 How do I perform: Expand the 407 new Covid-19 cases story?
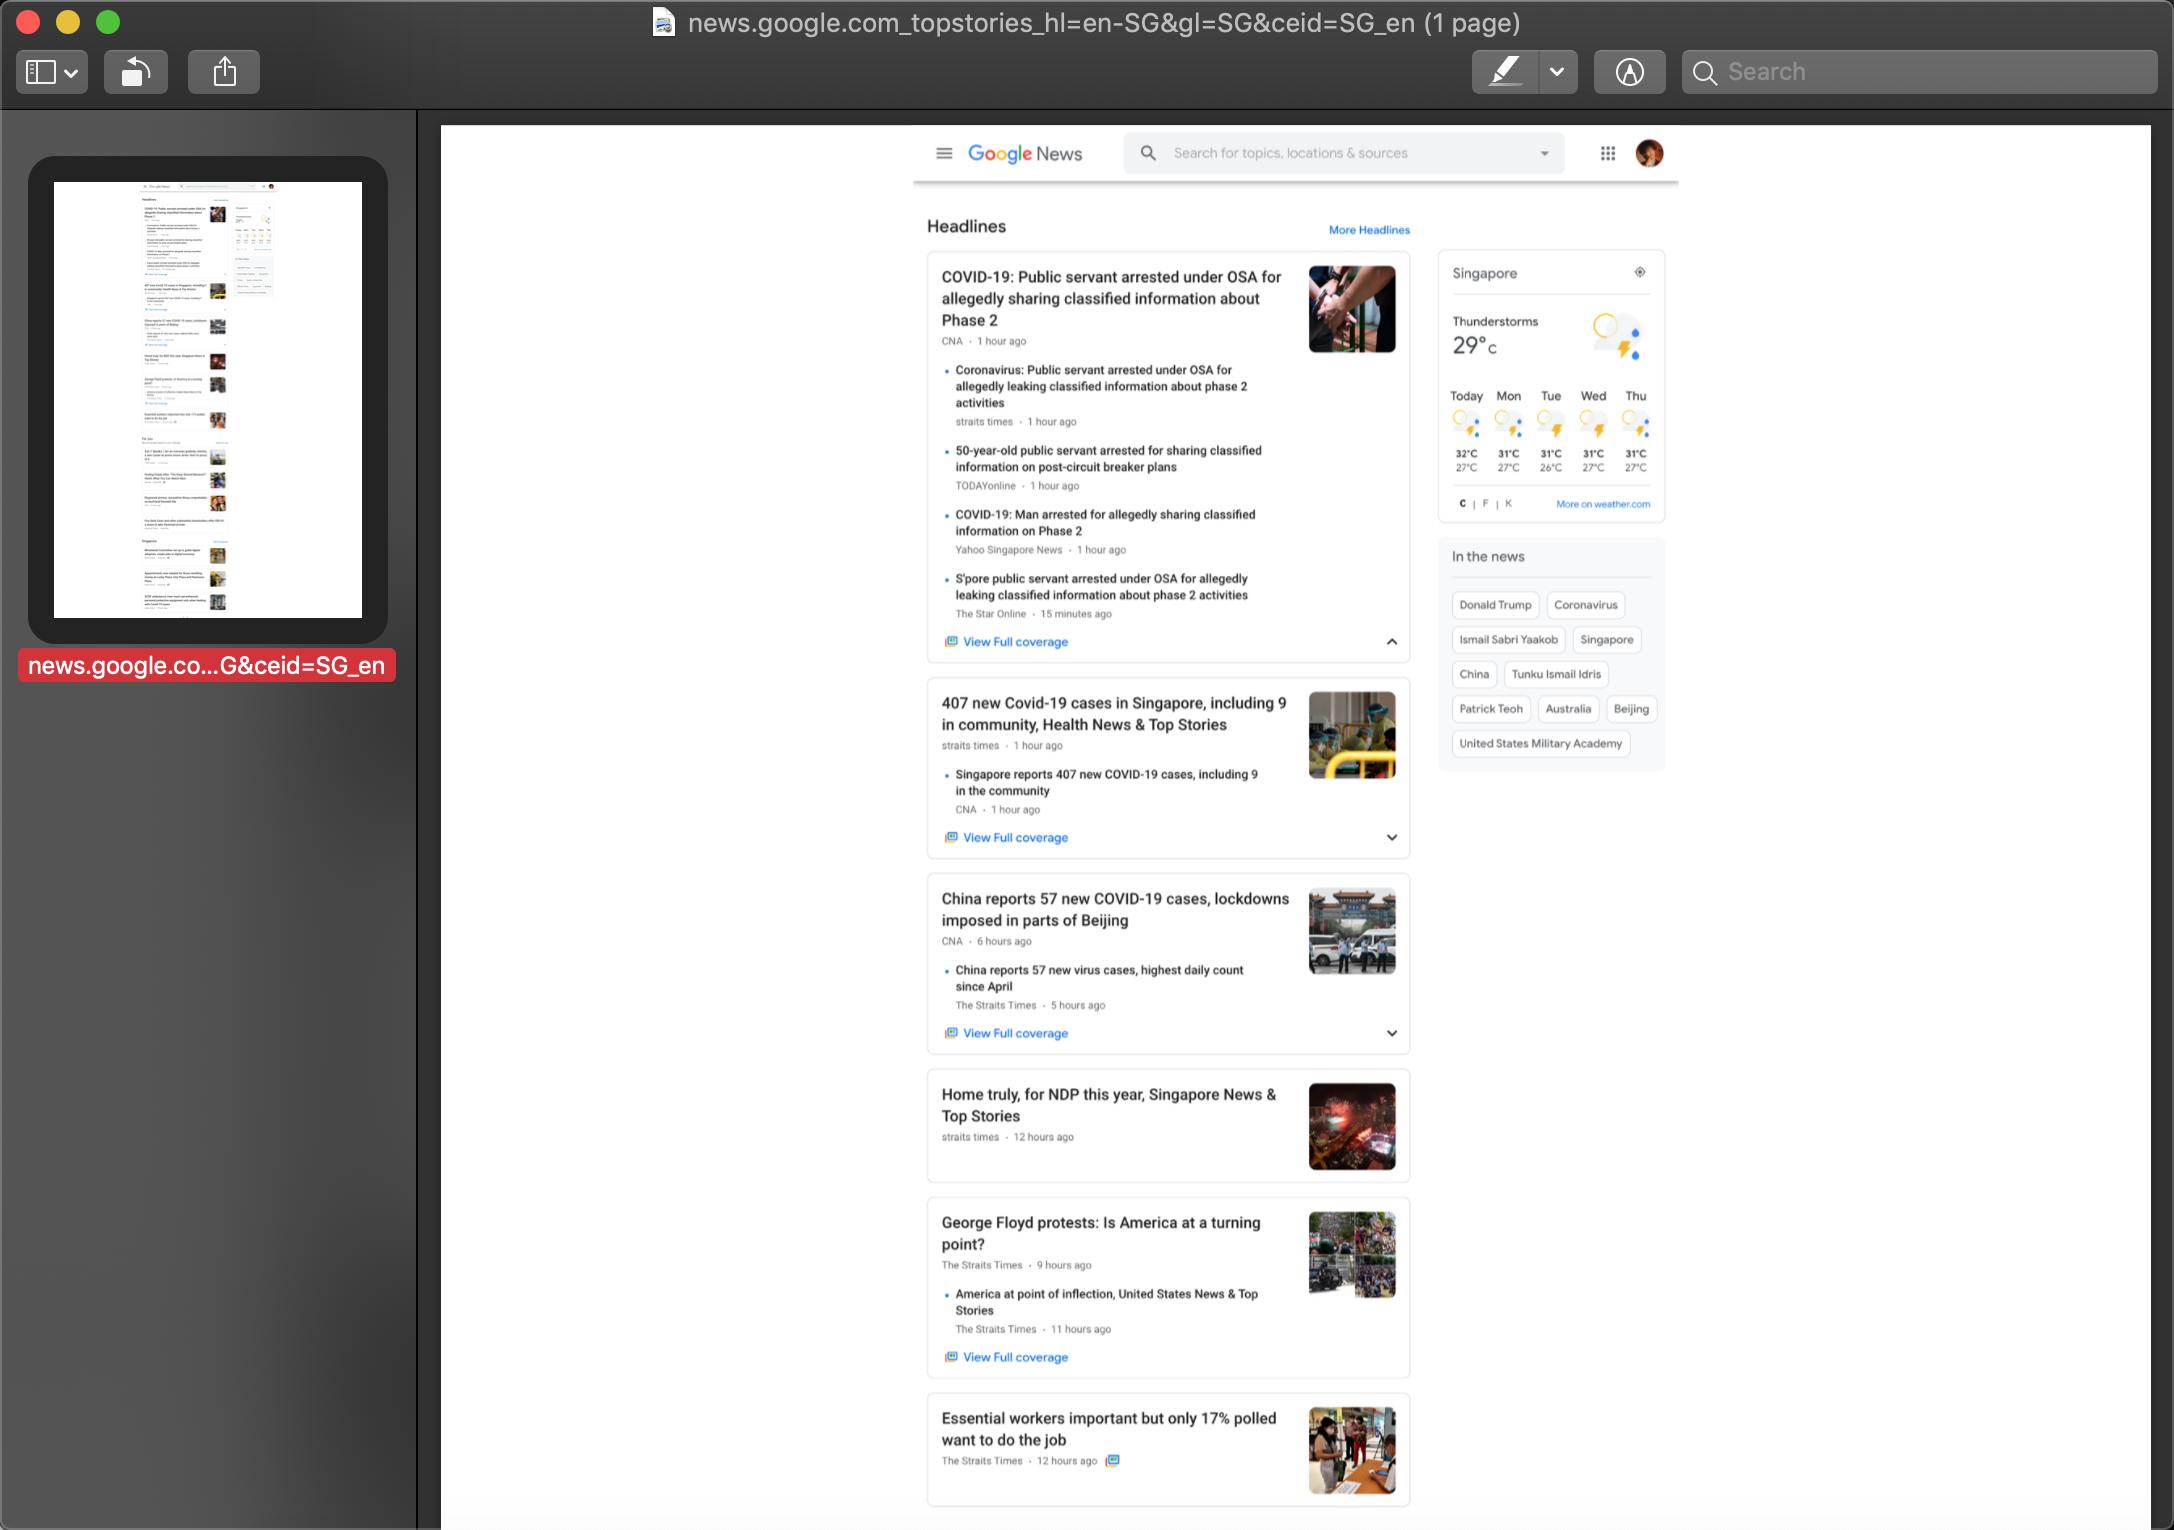tap(1391, 838)
